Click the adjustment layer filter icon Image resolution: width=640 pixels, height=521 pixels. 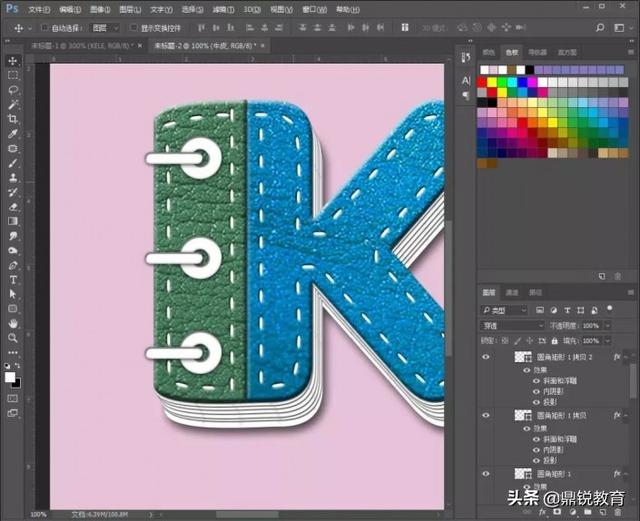coord(553,310)
